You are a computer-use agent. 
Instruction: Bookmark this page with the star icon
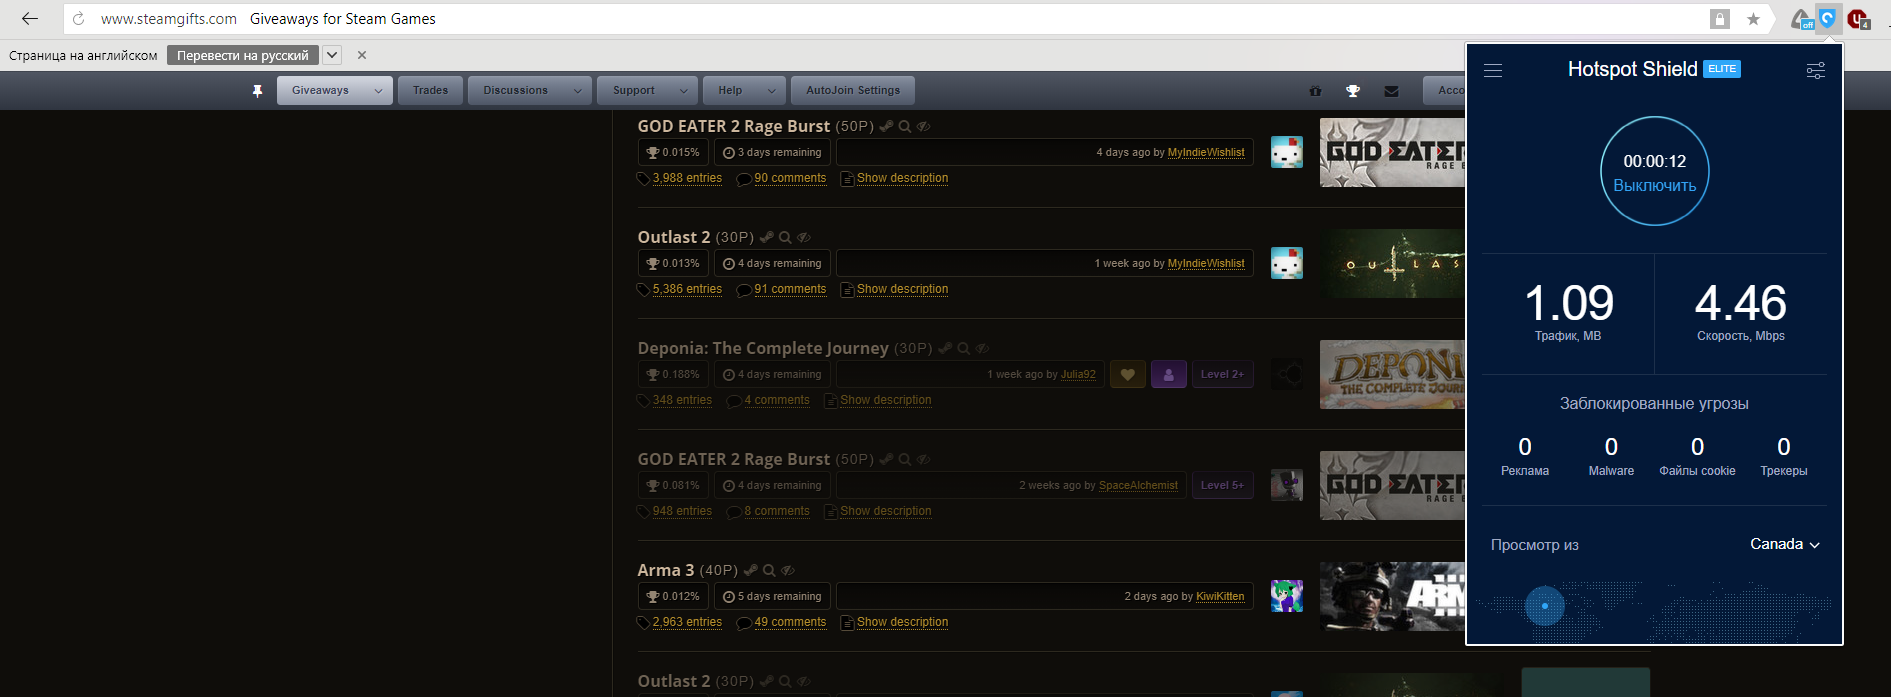pos(1753,19)
